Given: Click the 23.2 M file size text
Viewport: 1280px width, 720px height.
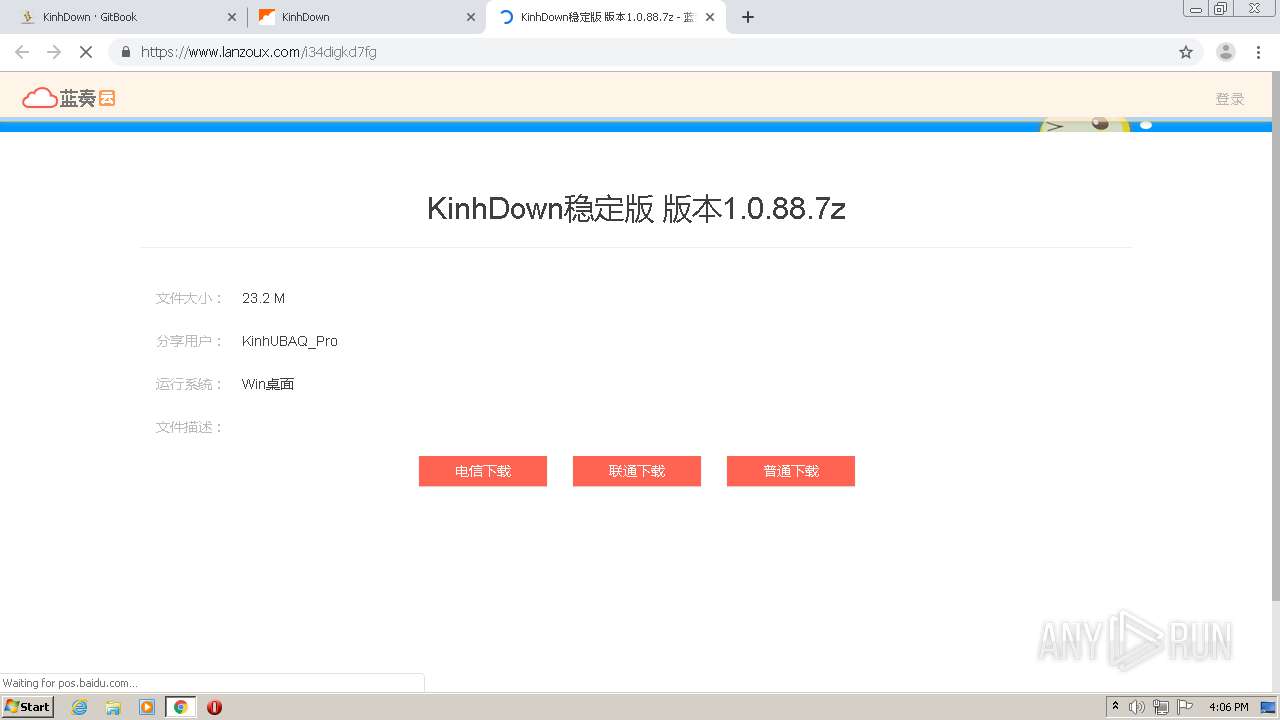Looking at the screenshot, I should (264, 298).
